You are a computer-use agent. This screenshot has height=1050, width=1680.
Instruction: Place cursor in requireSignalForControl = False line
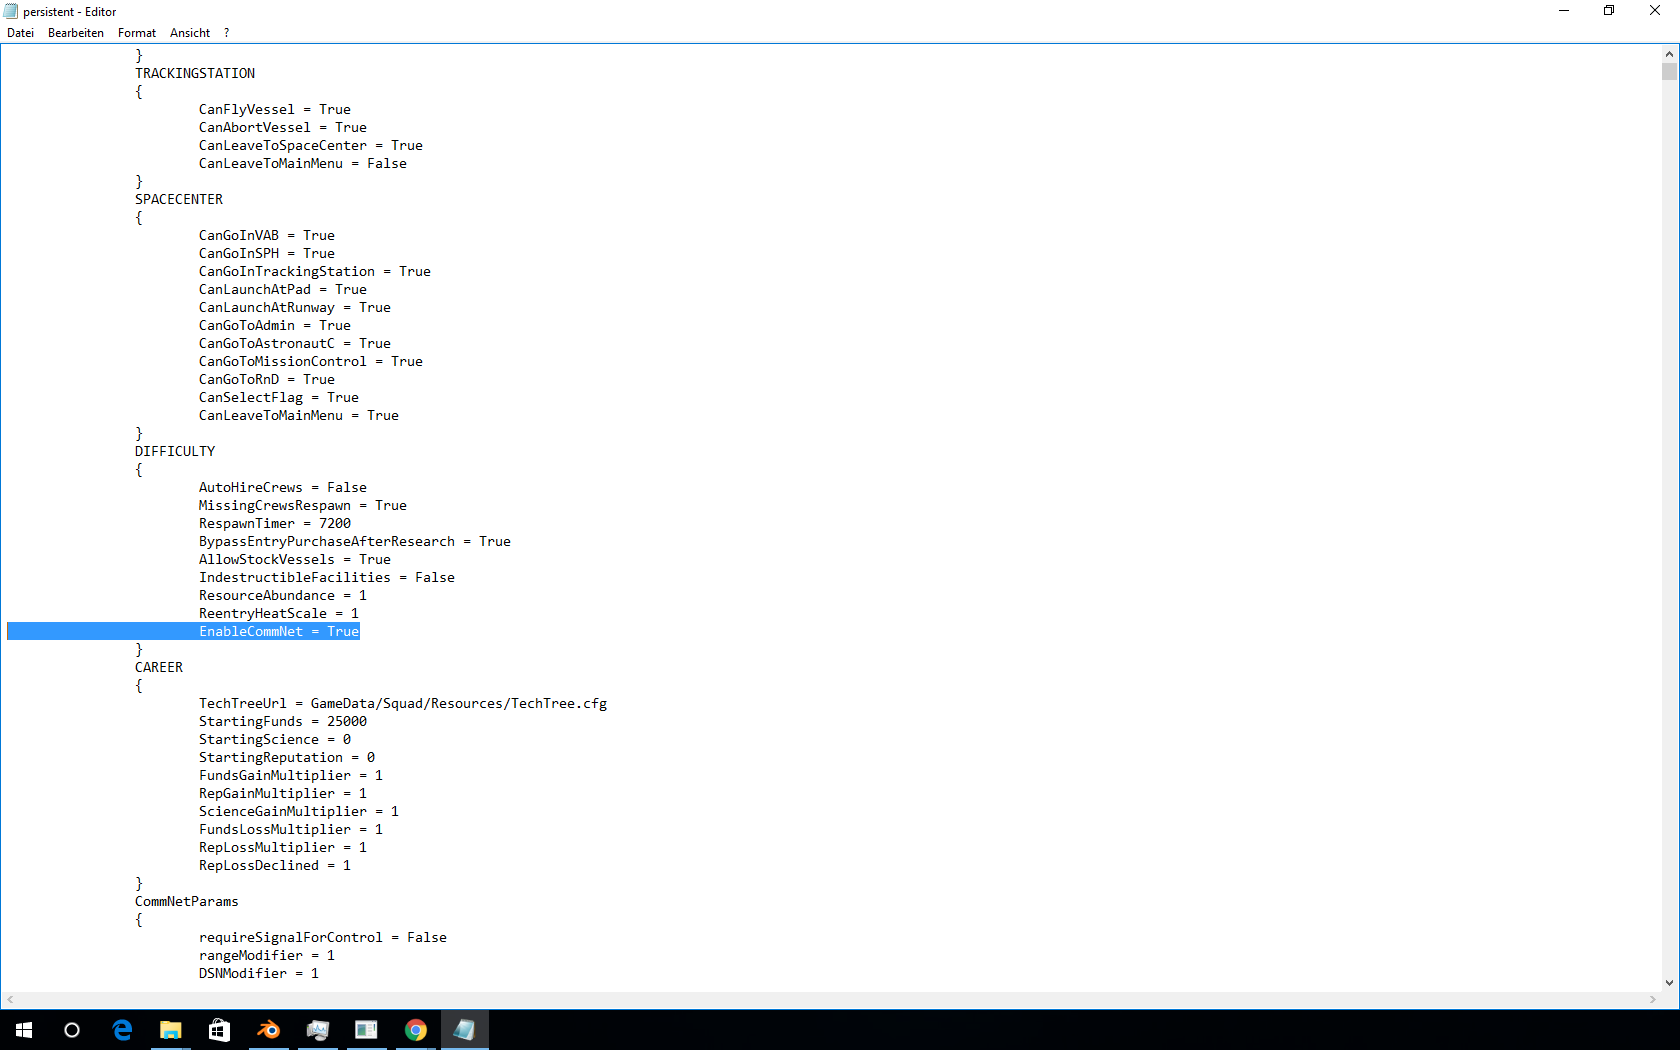coord(322,938)
